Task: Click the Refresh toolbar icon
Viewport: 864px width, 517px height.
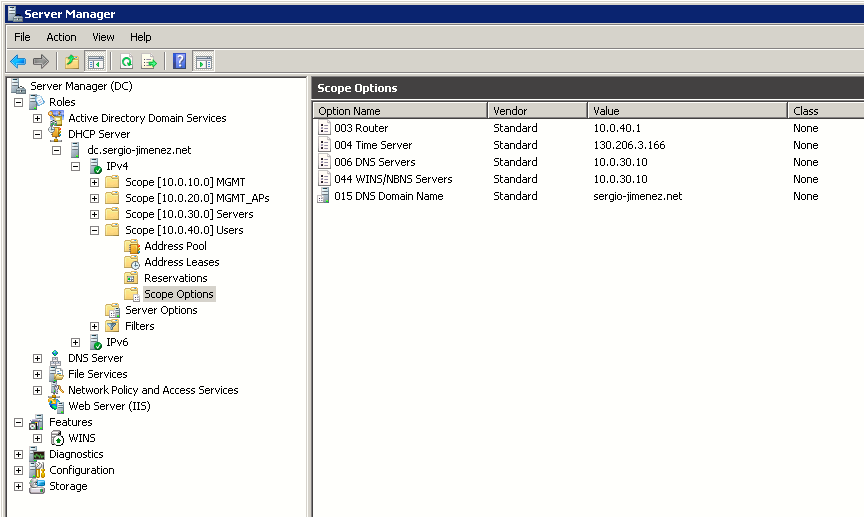Action: tap(126, 61)
